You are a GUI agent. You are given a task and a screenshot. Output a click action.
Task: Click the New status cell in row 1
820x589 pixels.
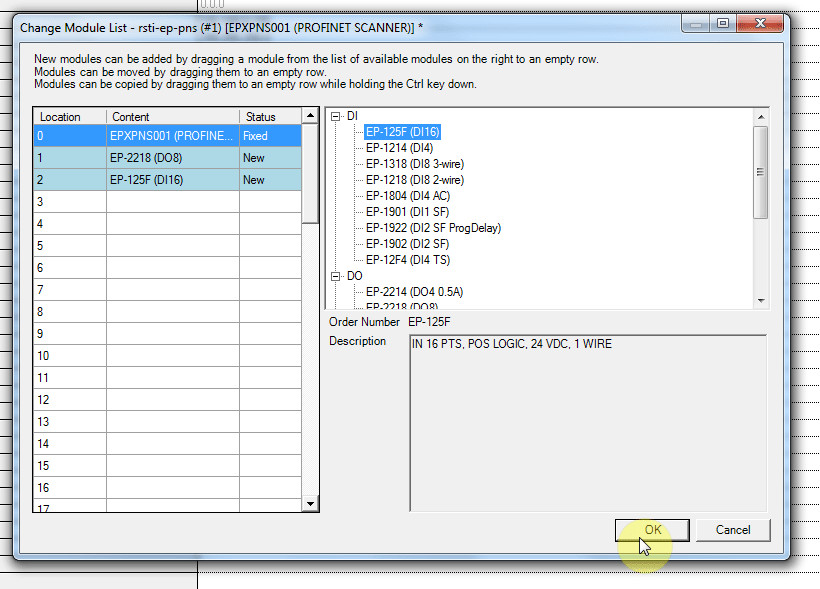coord(270,158)
